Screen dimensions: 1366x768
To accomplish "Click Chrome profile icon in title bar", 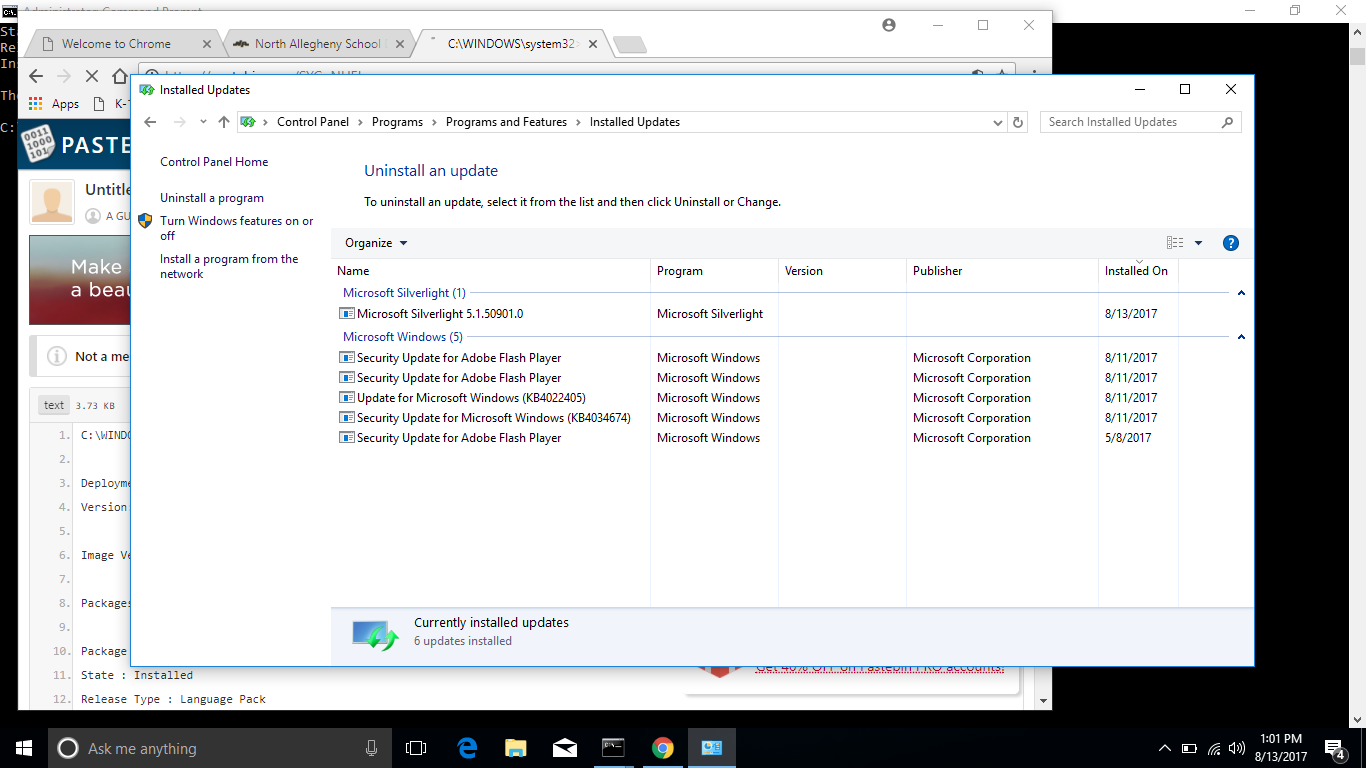I will tap(889, 25).
